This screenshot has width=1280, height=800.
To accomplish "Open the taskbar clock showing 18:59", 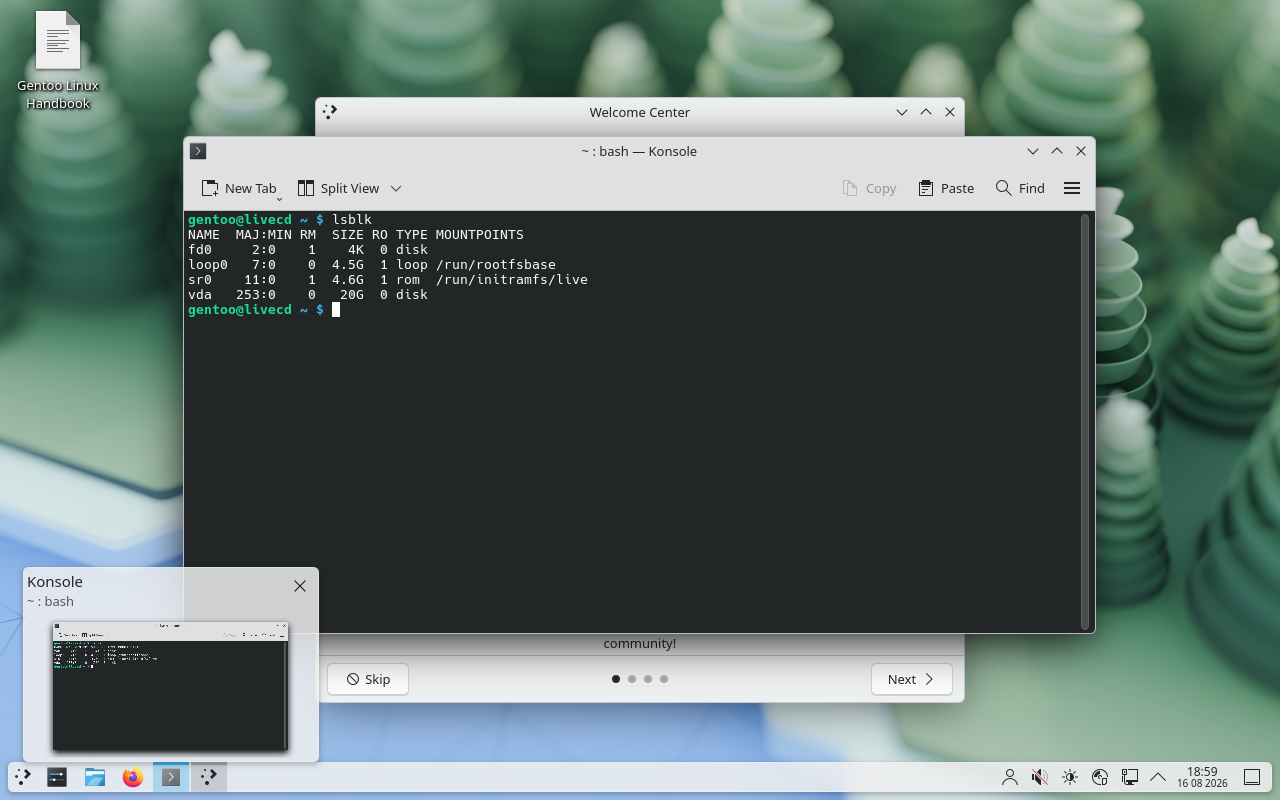I will 1202,777.
